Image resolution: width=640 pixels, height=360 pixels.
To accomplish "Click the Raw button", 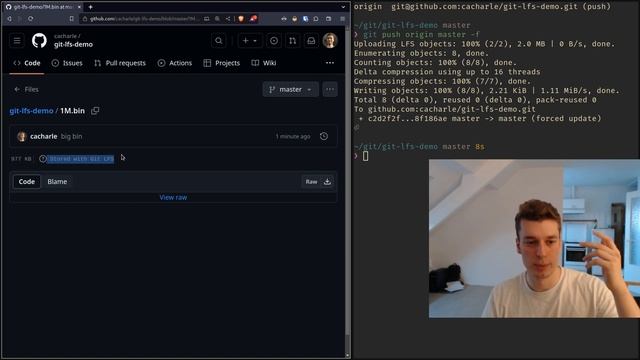I will (x=311, y=182).
